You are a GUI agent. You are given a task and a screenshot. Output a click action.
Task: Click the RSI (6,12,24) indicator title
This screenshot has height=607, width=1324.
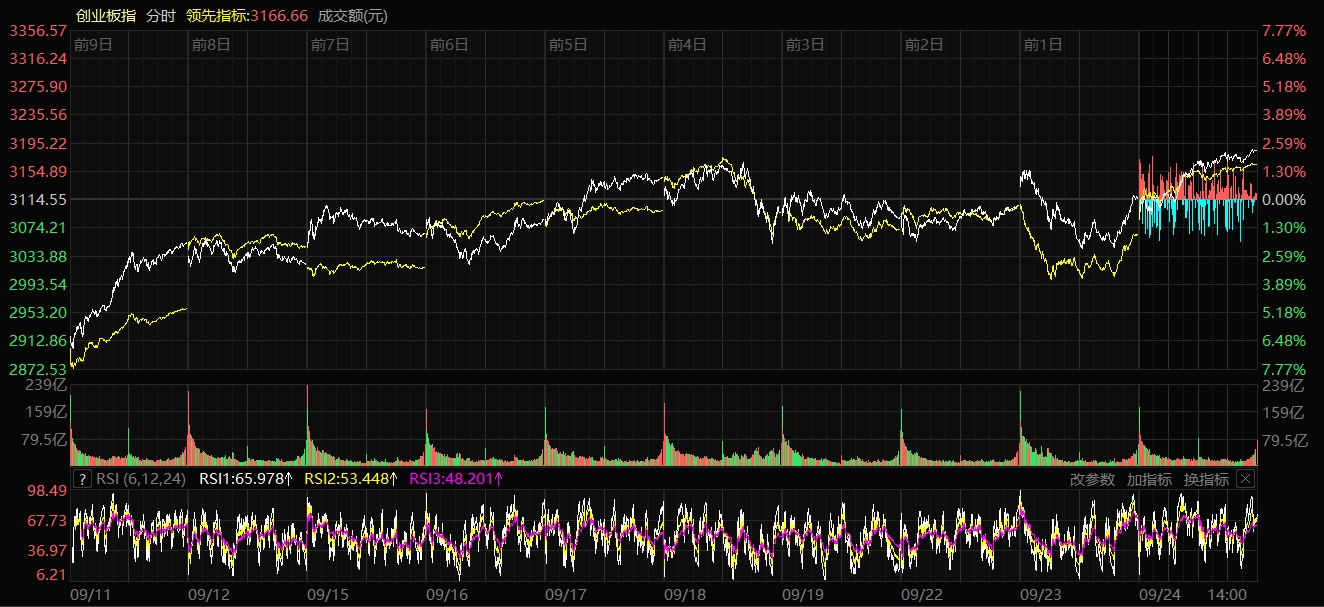(x=141, y=479)
